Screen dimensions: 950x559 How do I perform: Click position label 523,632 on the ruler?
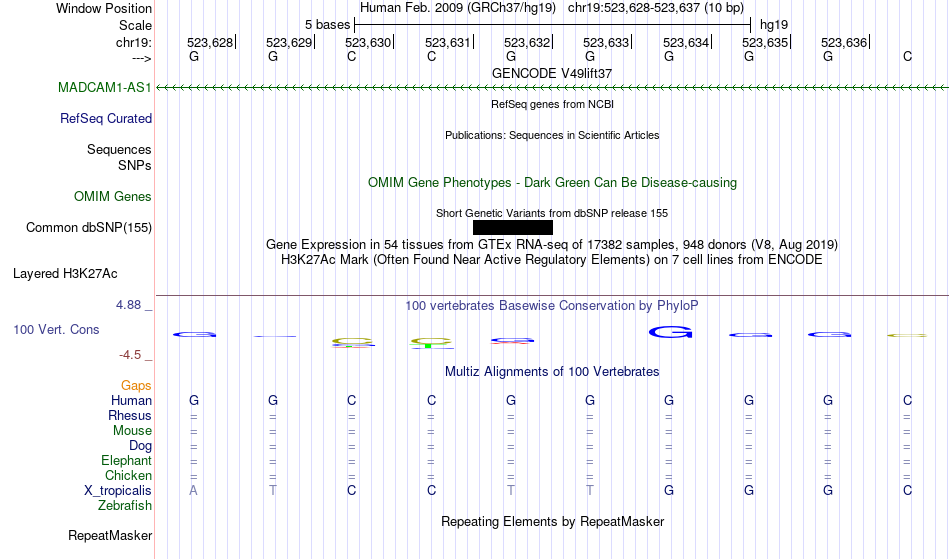[527, 42]
